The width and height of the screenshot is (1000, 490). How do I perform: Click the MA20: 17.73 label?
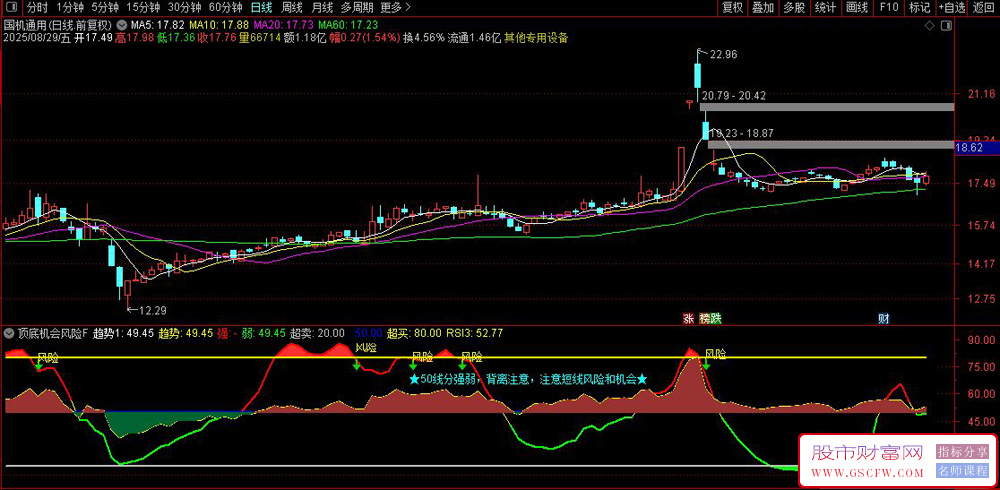click(x=283, y=25)
